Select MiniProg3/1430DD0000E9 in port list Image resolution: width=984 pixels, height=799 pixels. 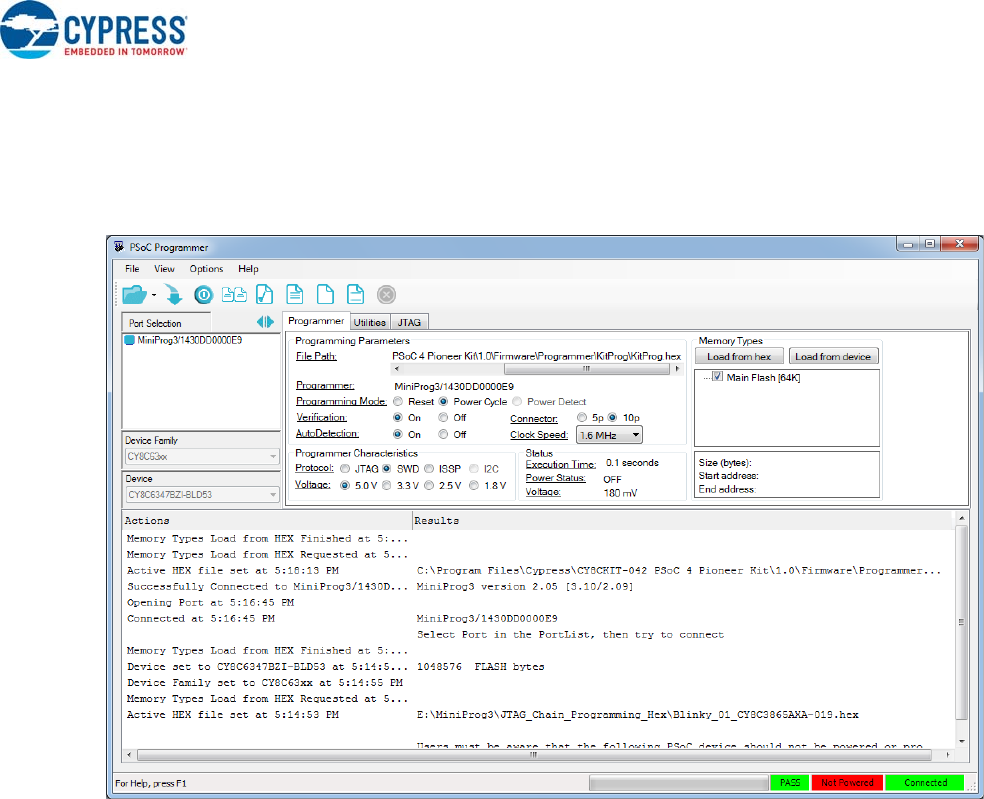pyautogui.click(x=187, y=340)
